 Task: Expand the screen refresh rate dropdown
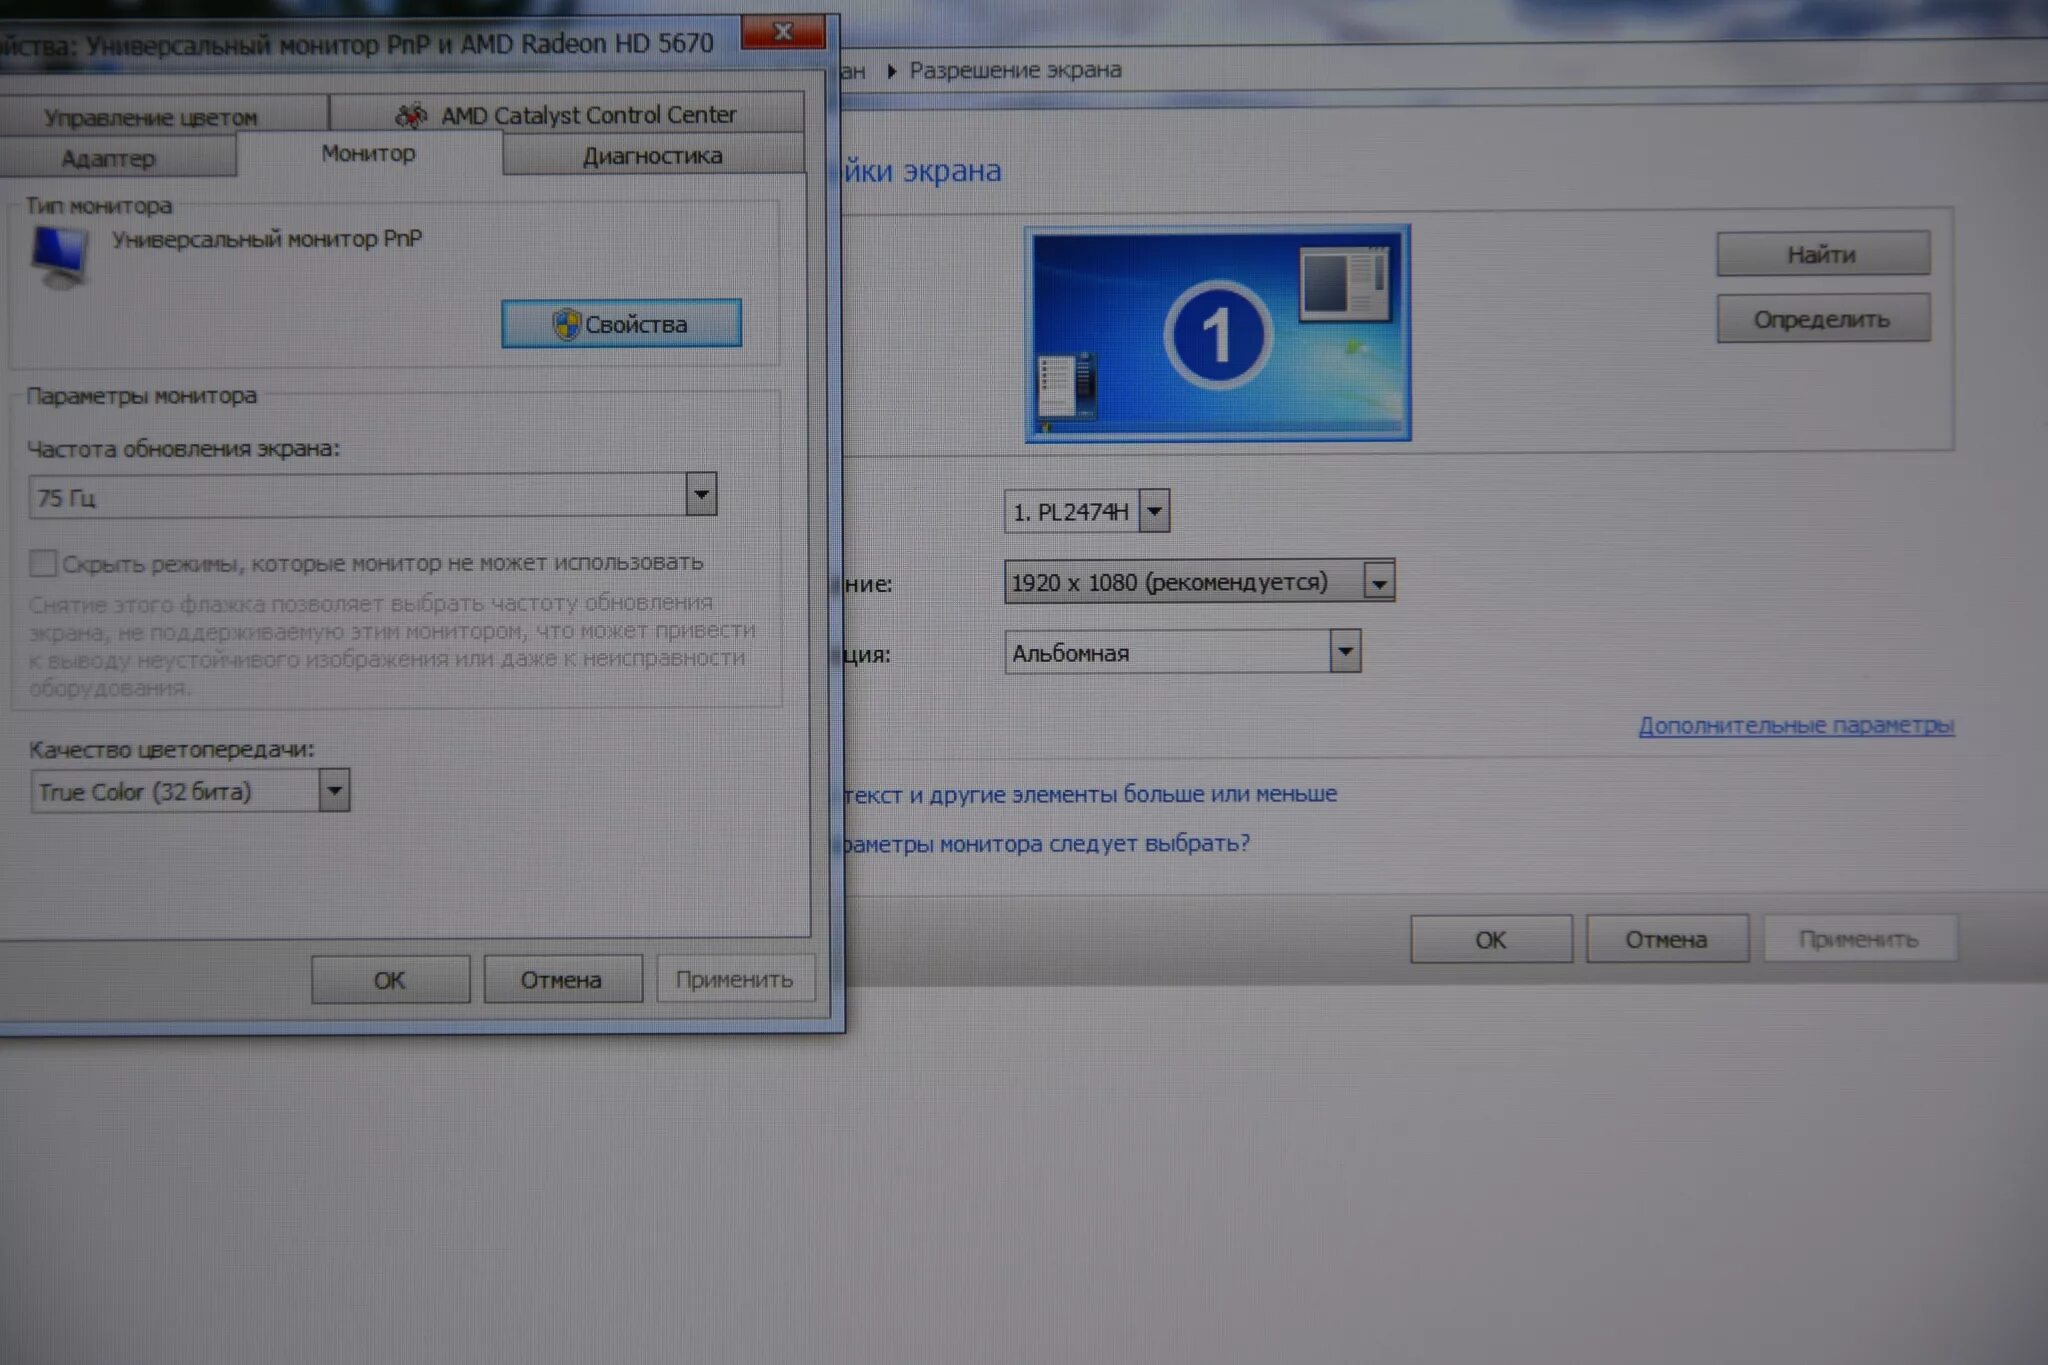tap(701, 495)
